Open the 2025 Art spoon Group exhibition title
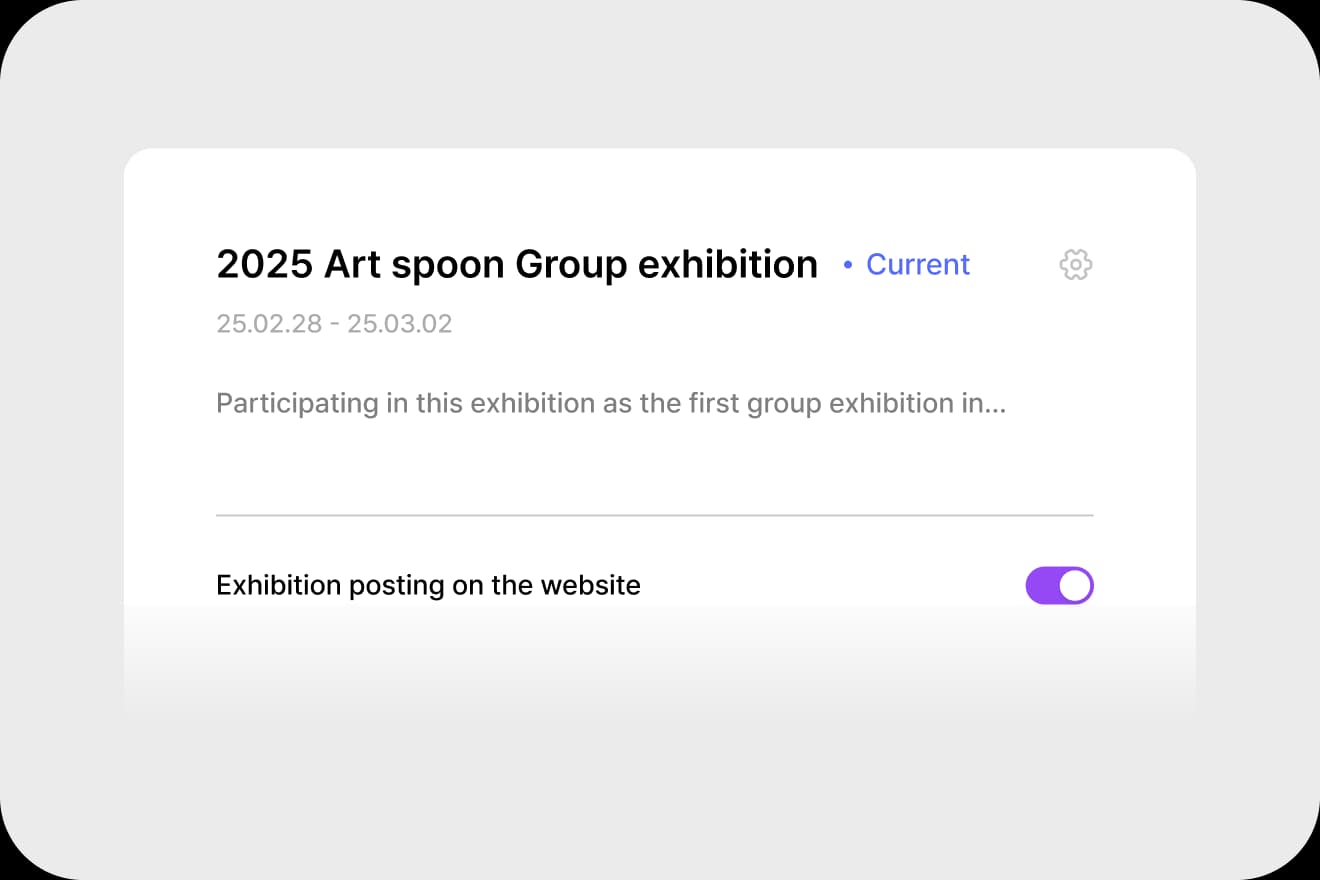The height and width of the screenshot is (880, 1320). point(516,265)
